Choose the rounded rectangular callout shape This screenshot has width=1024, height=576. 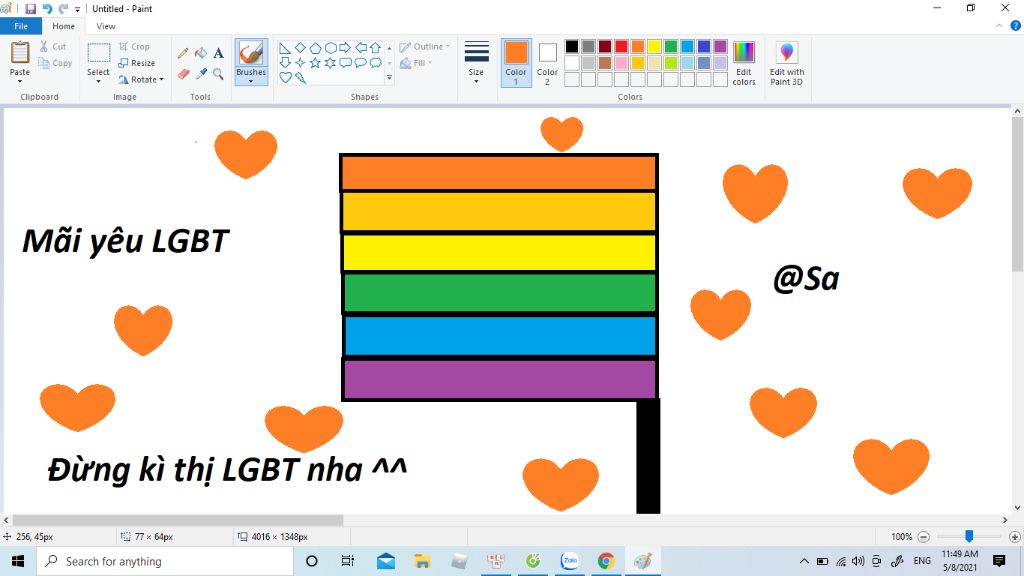[345, 63]
